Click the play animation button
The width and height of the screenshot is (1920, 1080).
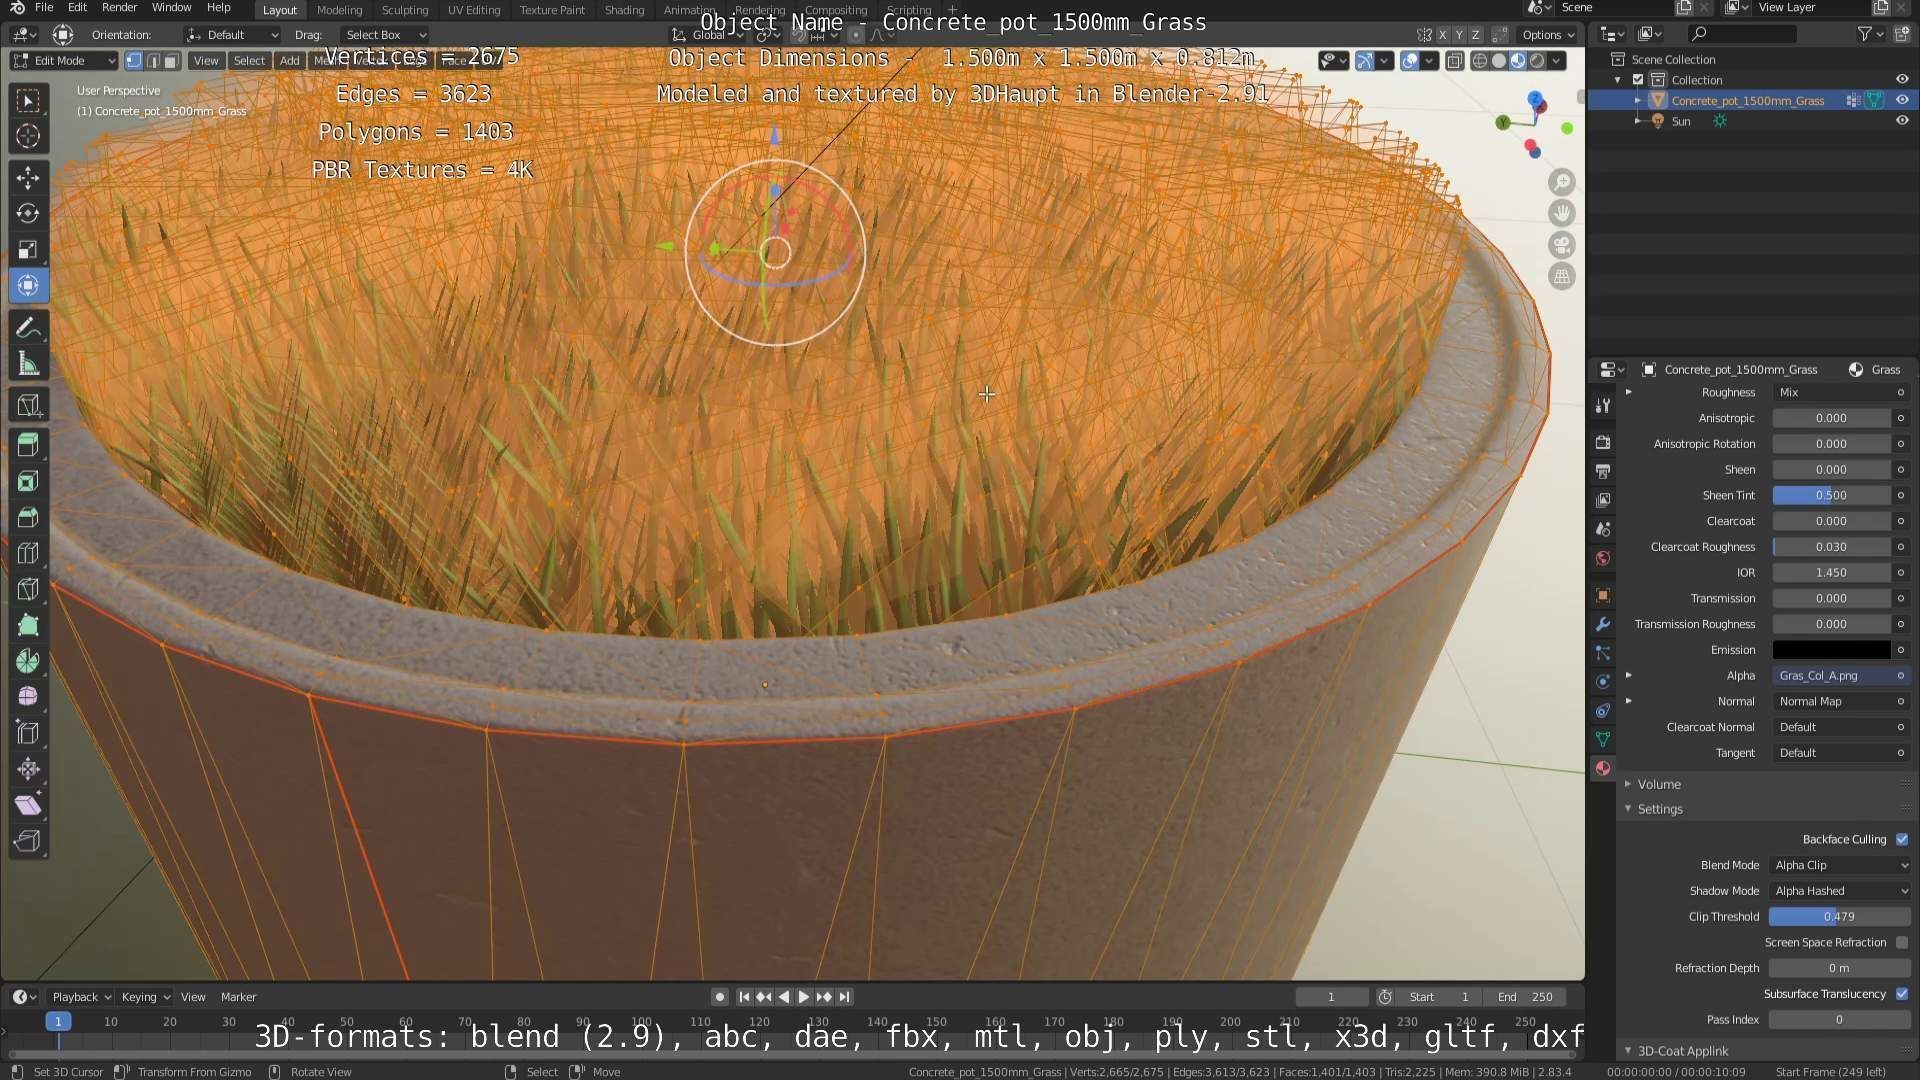coord(803,997)
